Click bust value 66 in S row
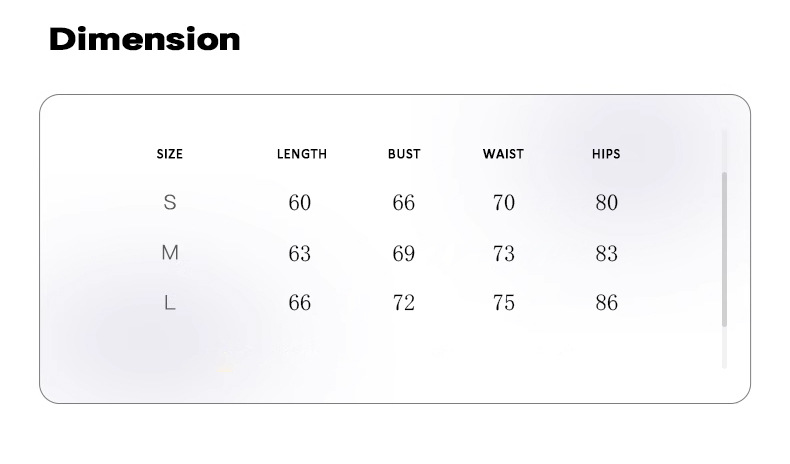 click(x=403, y=203)
